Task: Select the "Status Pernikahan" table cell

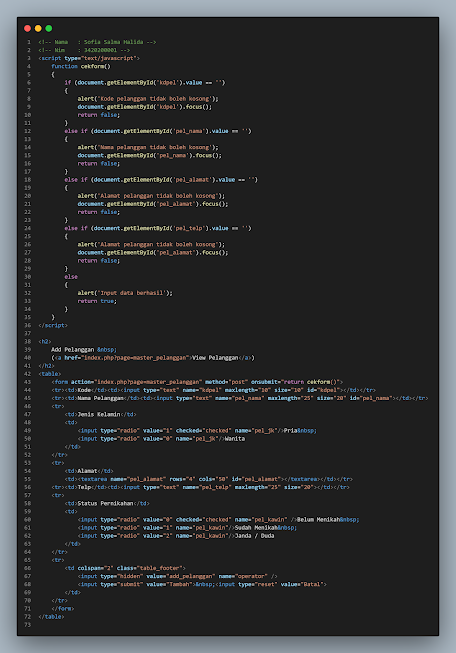Action: (x=107, y=503)
